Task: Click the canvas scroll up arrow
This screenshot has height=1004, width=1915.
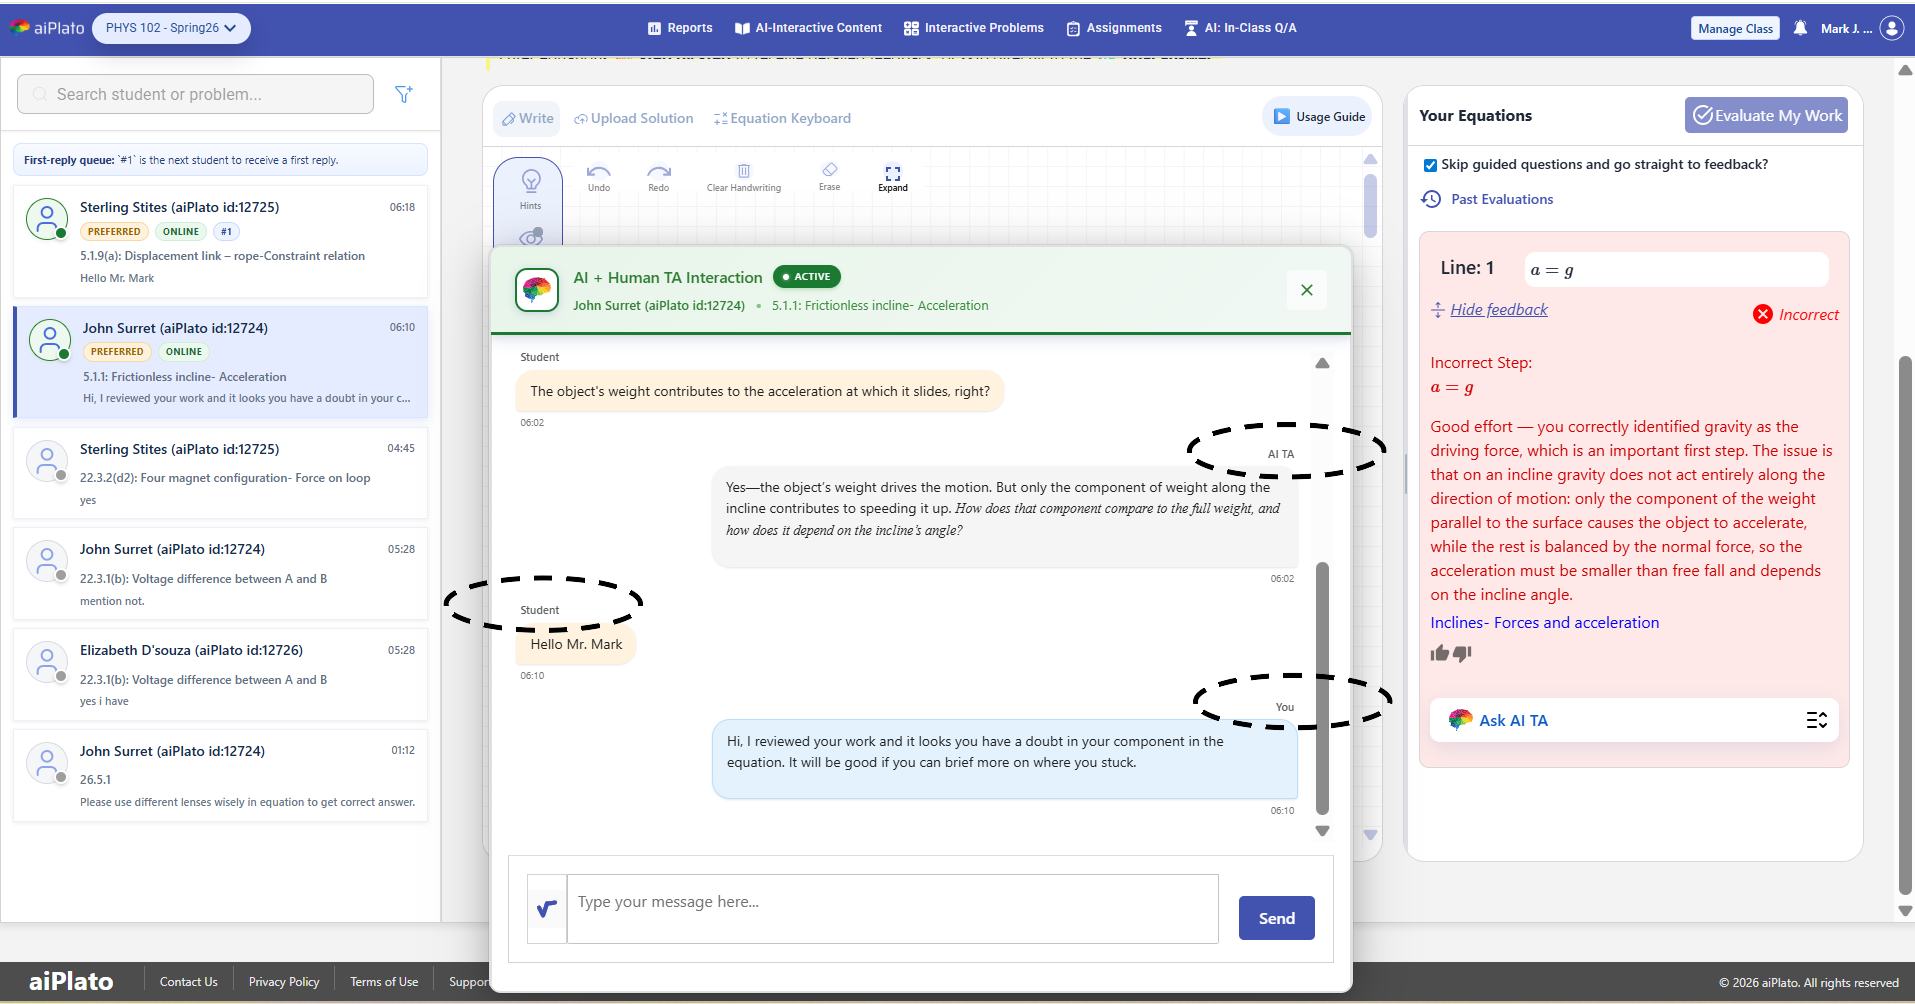Action: pyautogui.click(x=1370, y=159)
